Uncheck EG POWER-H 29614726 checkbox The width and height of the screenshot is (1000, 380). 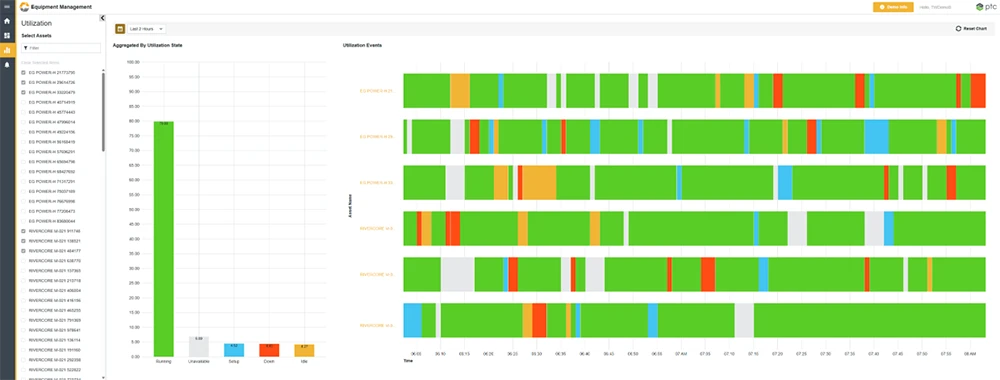(x=24, y=83)
